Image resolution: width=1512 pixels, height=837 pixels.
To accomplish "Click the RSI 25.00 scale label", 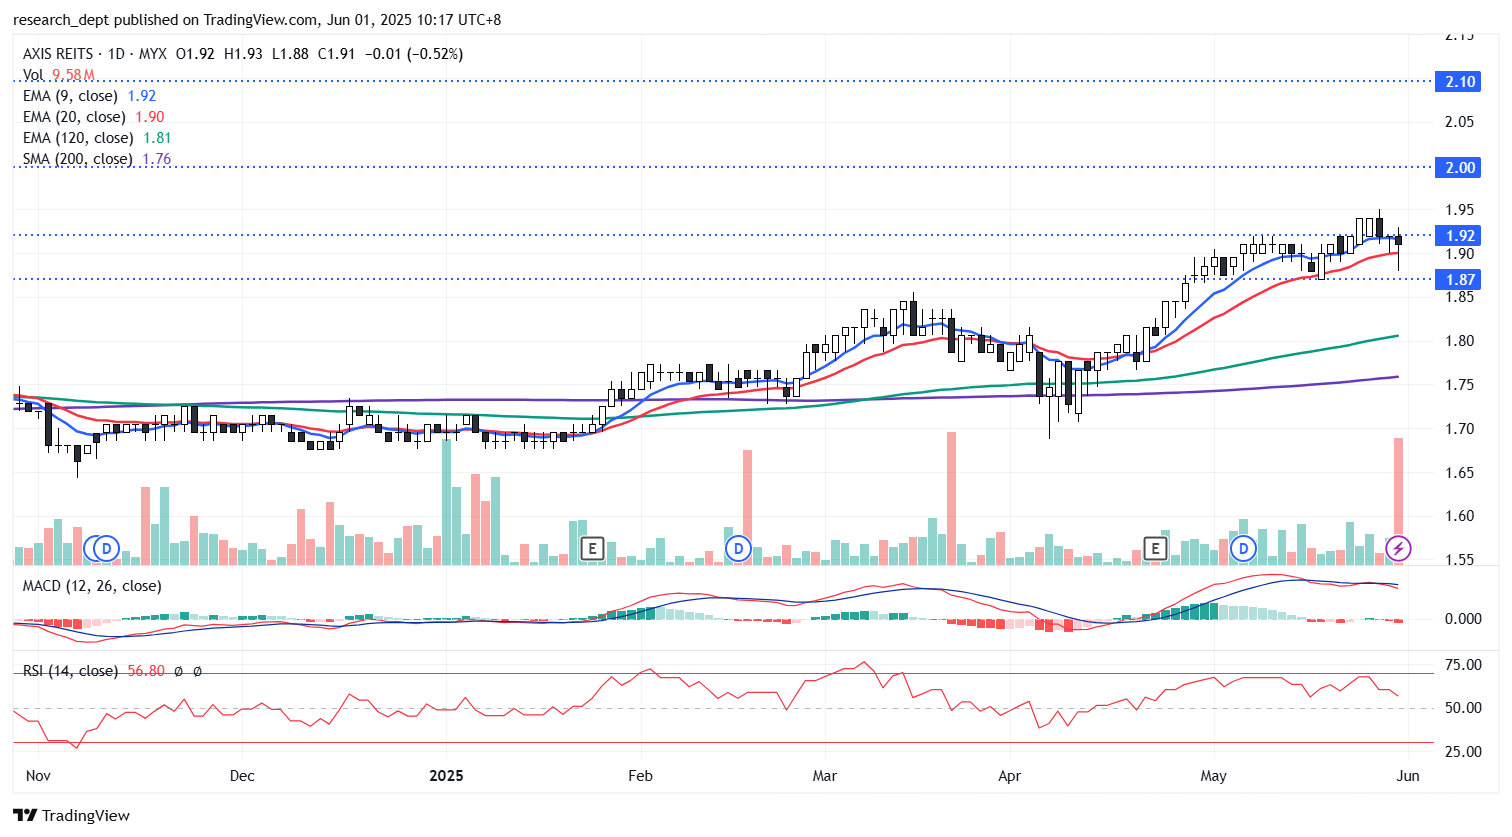I will point(1464,752).
